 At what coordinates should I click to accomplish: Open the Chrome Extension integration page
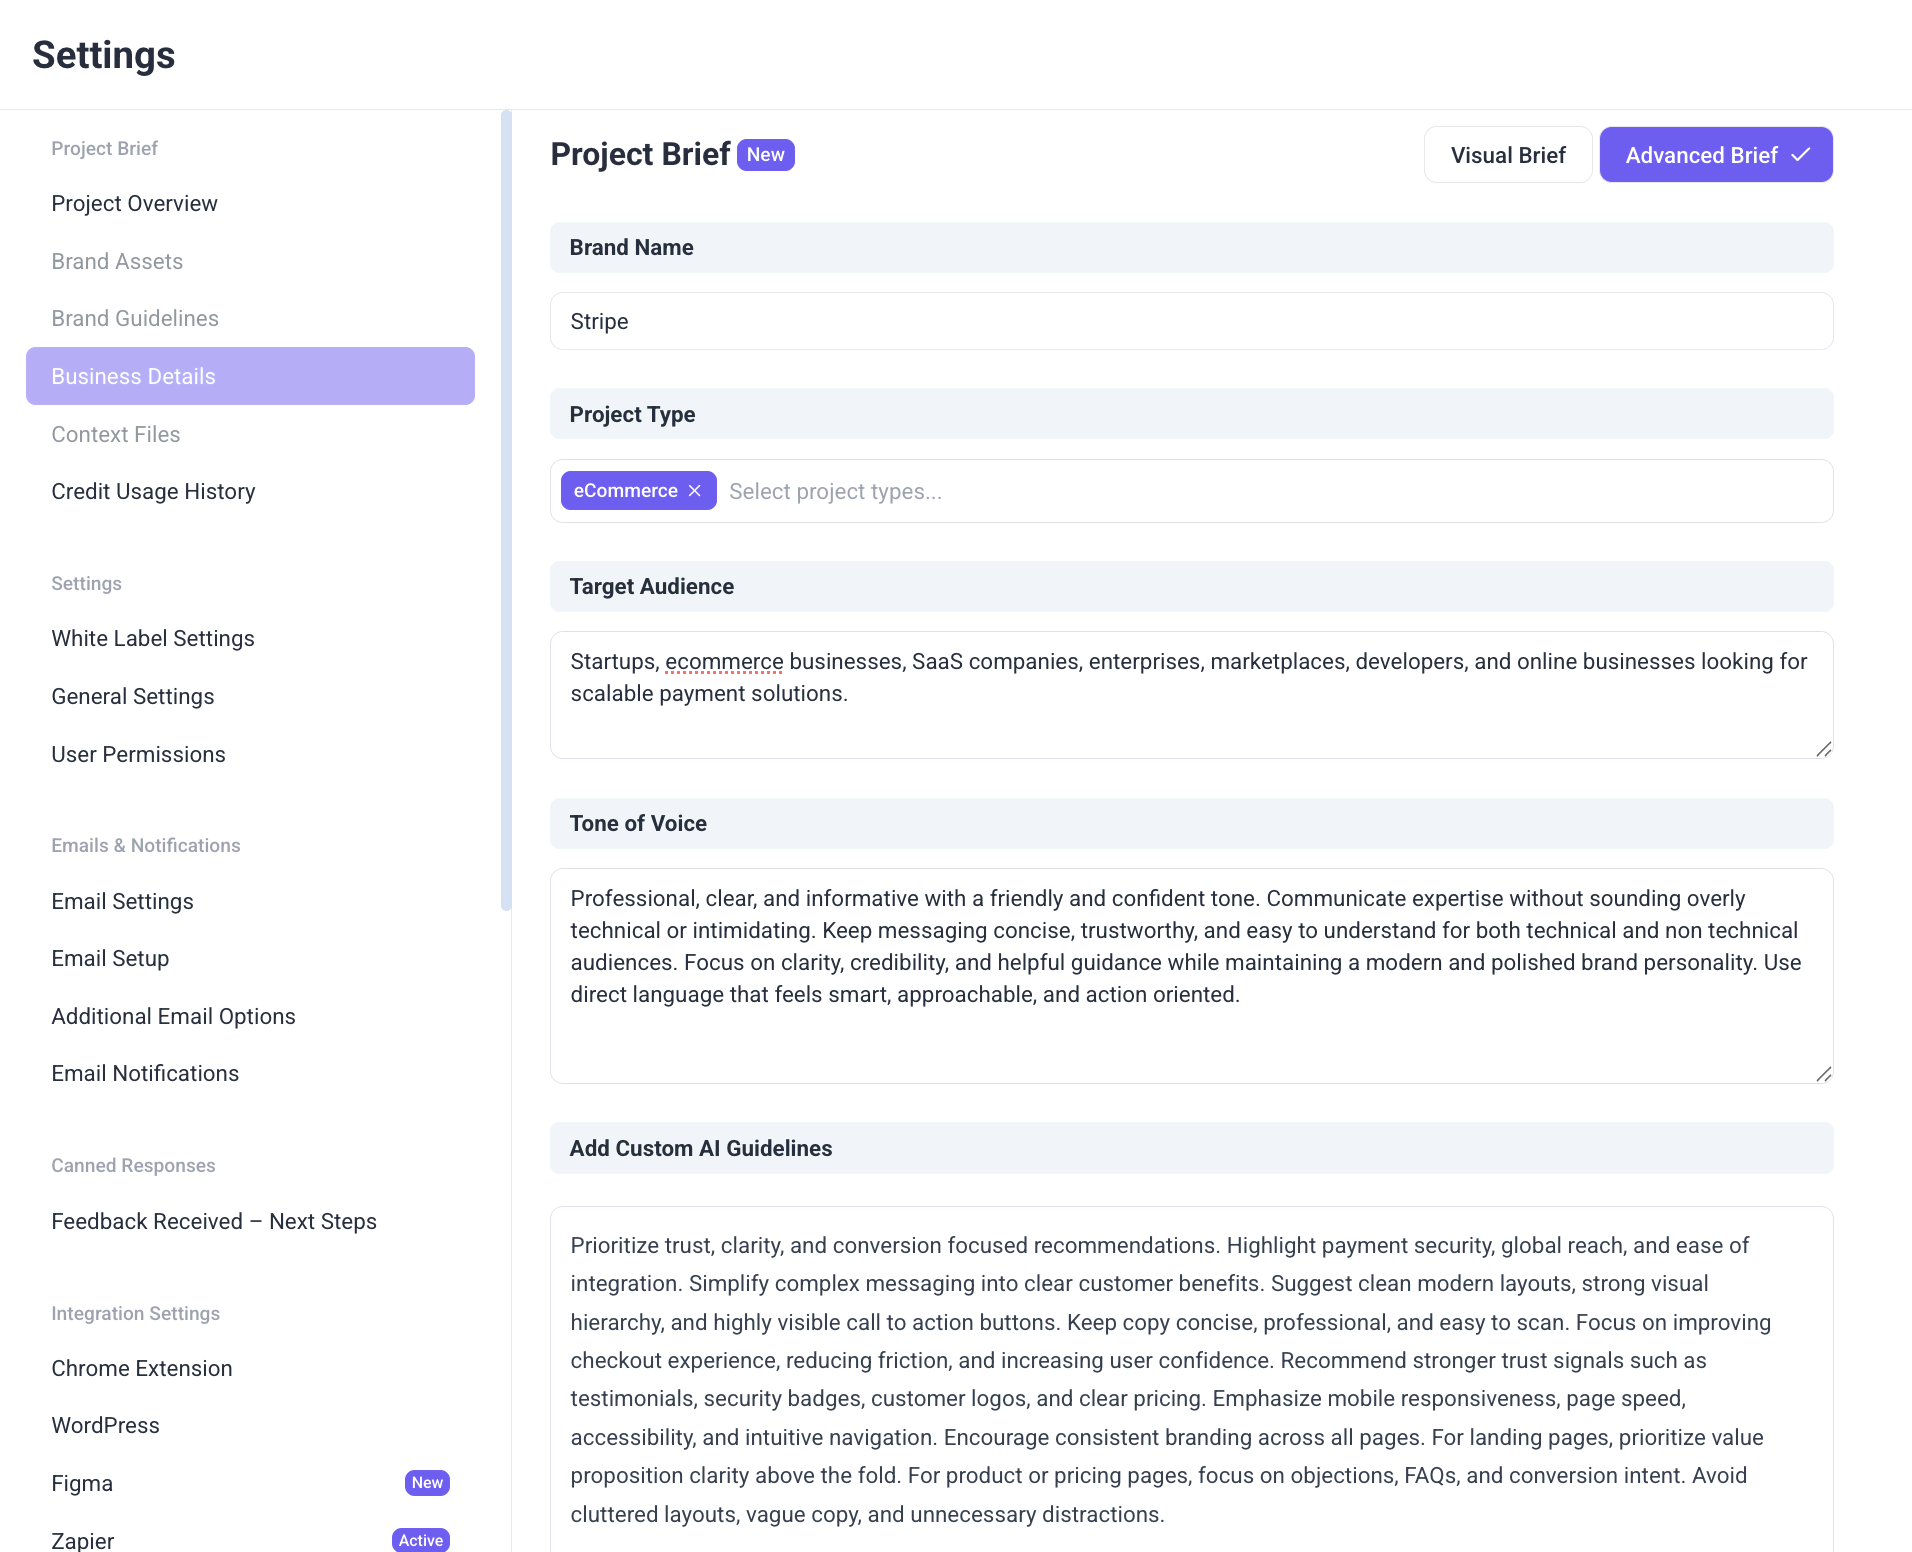click(141, 1368)
